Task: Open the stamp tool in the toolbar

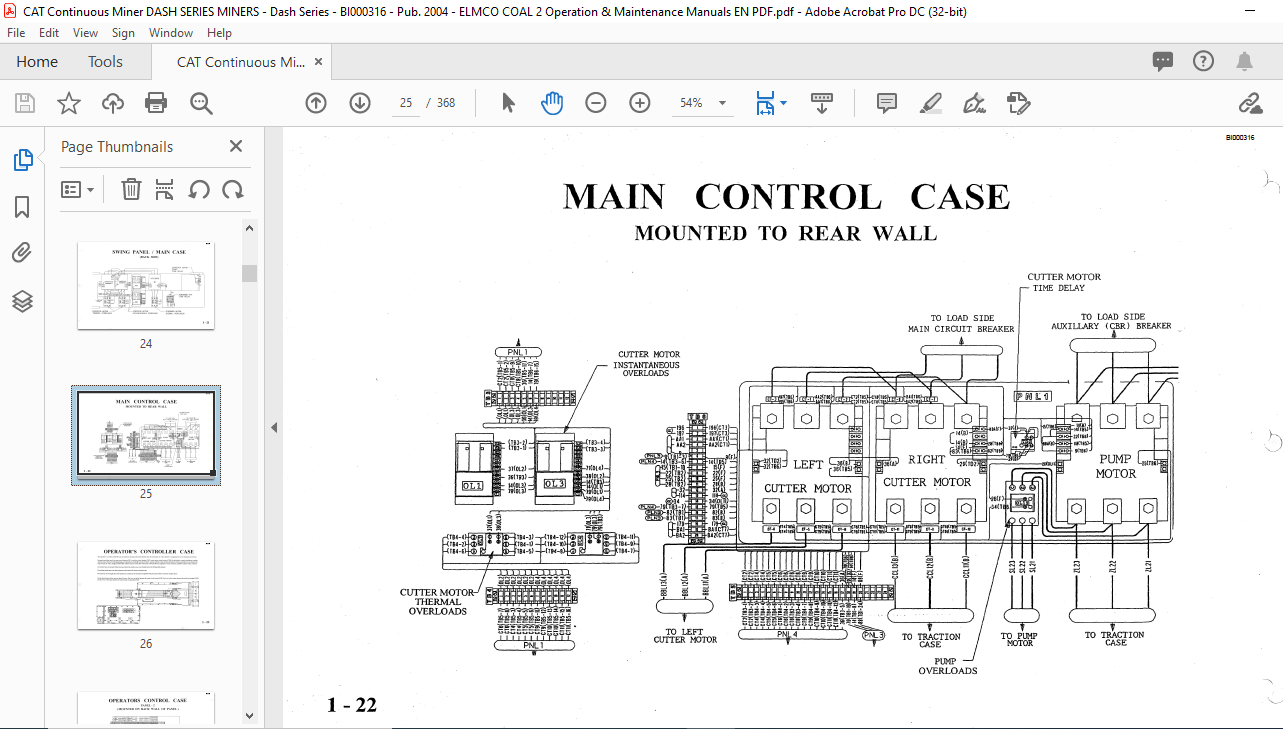Action: click(1018, 103)
